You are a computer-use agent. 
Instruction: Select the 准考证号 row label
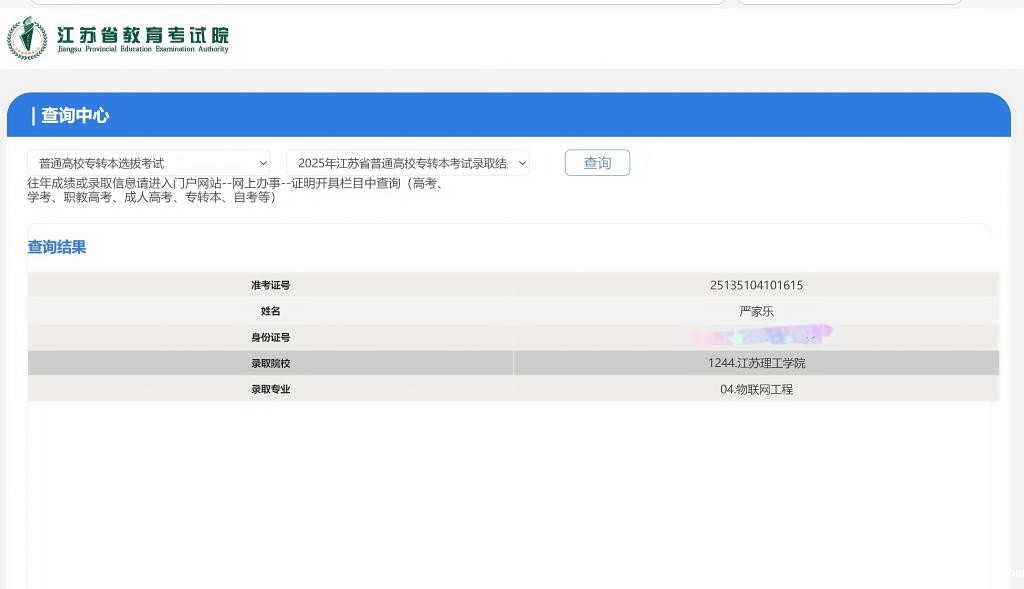click(270, 286)
